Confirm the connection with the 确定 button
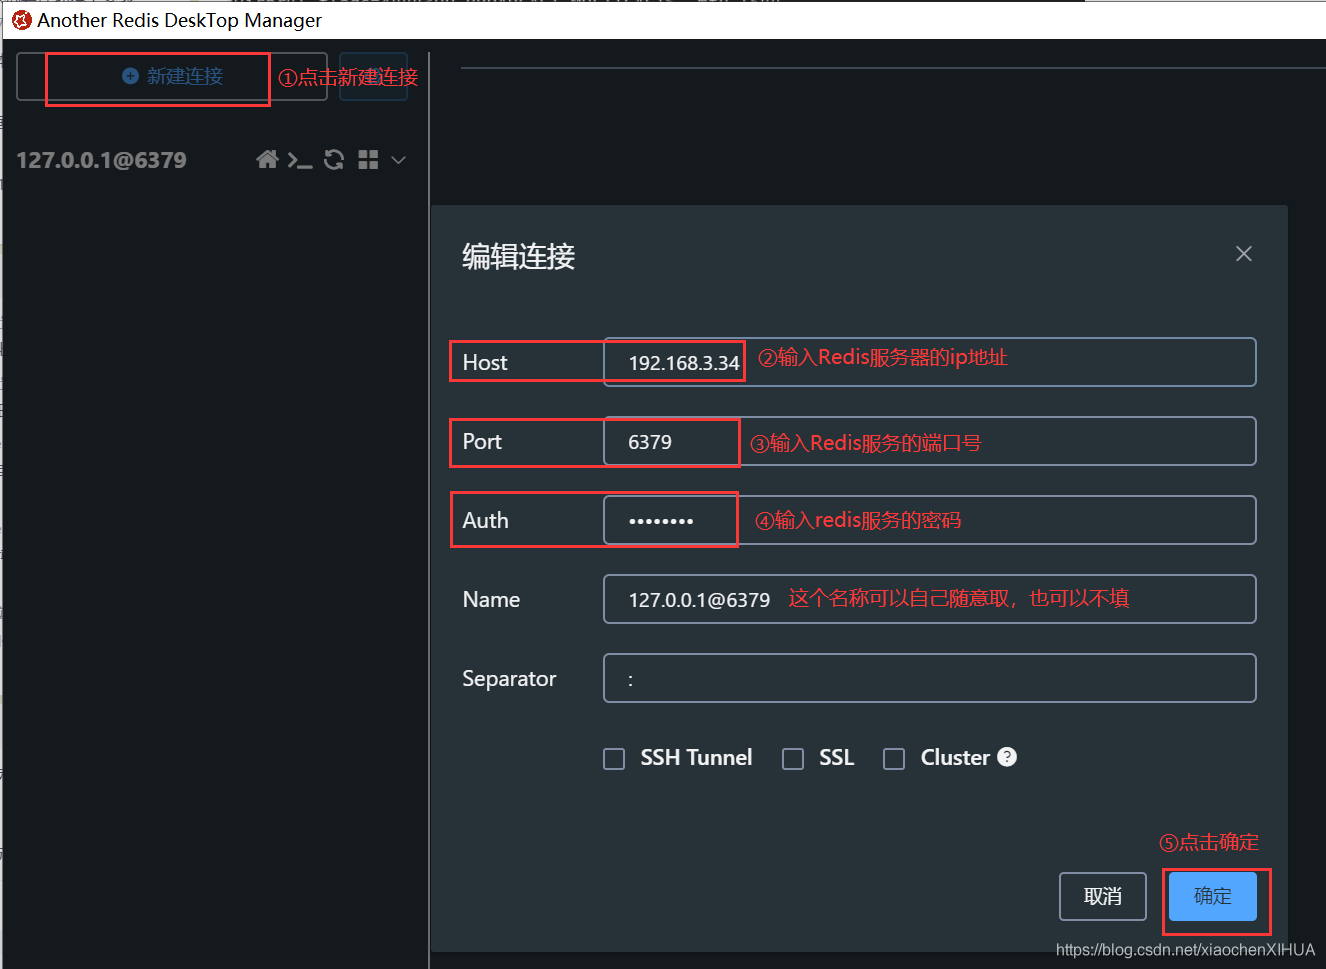The image size is (1326, 969). 1213,896
